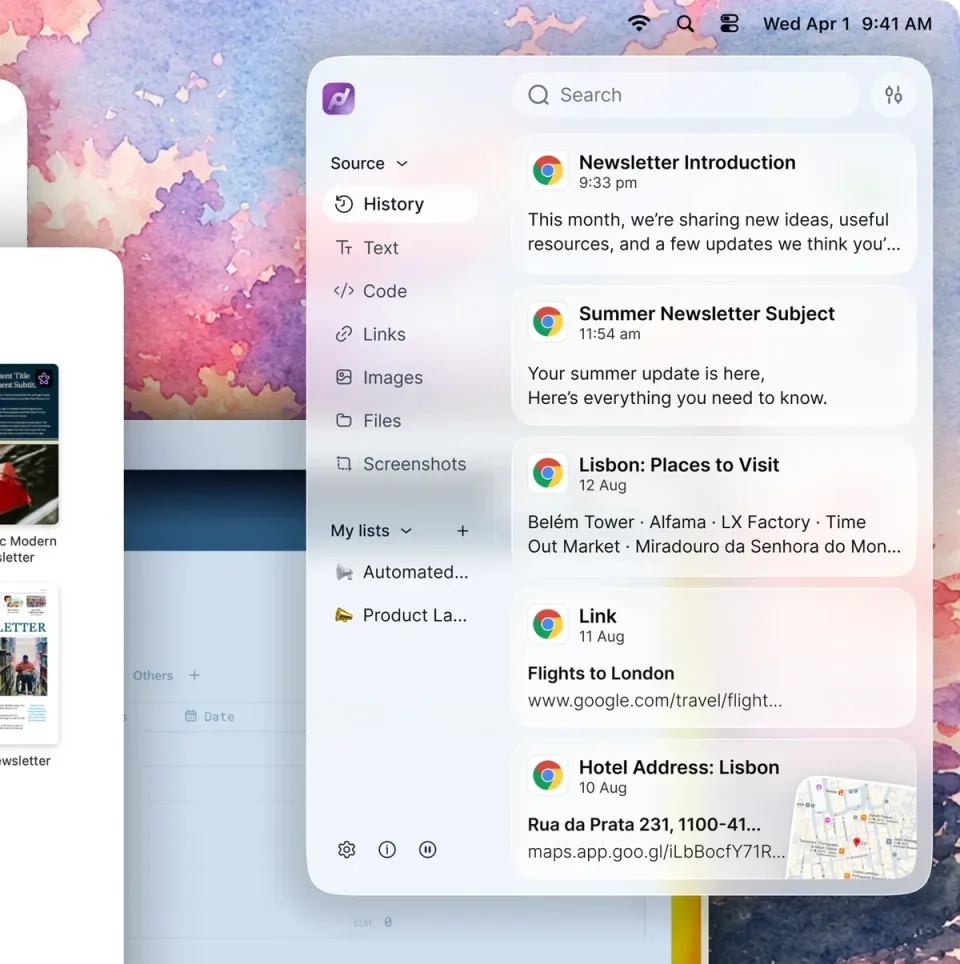Open the Flights to London link text
The image size is (960, 964).
coord(601,673)
